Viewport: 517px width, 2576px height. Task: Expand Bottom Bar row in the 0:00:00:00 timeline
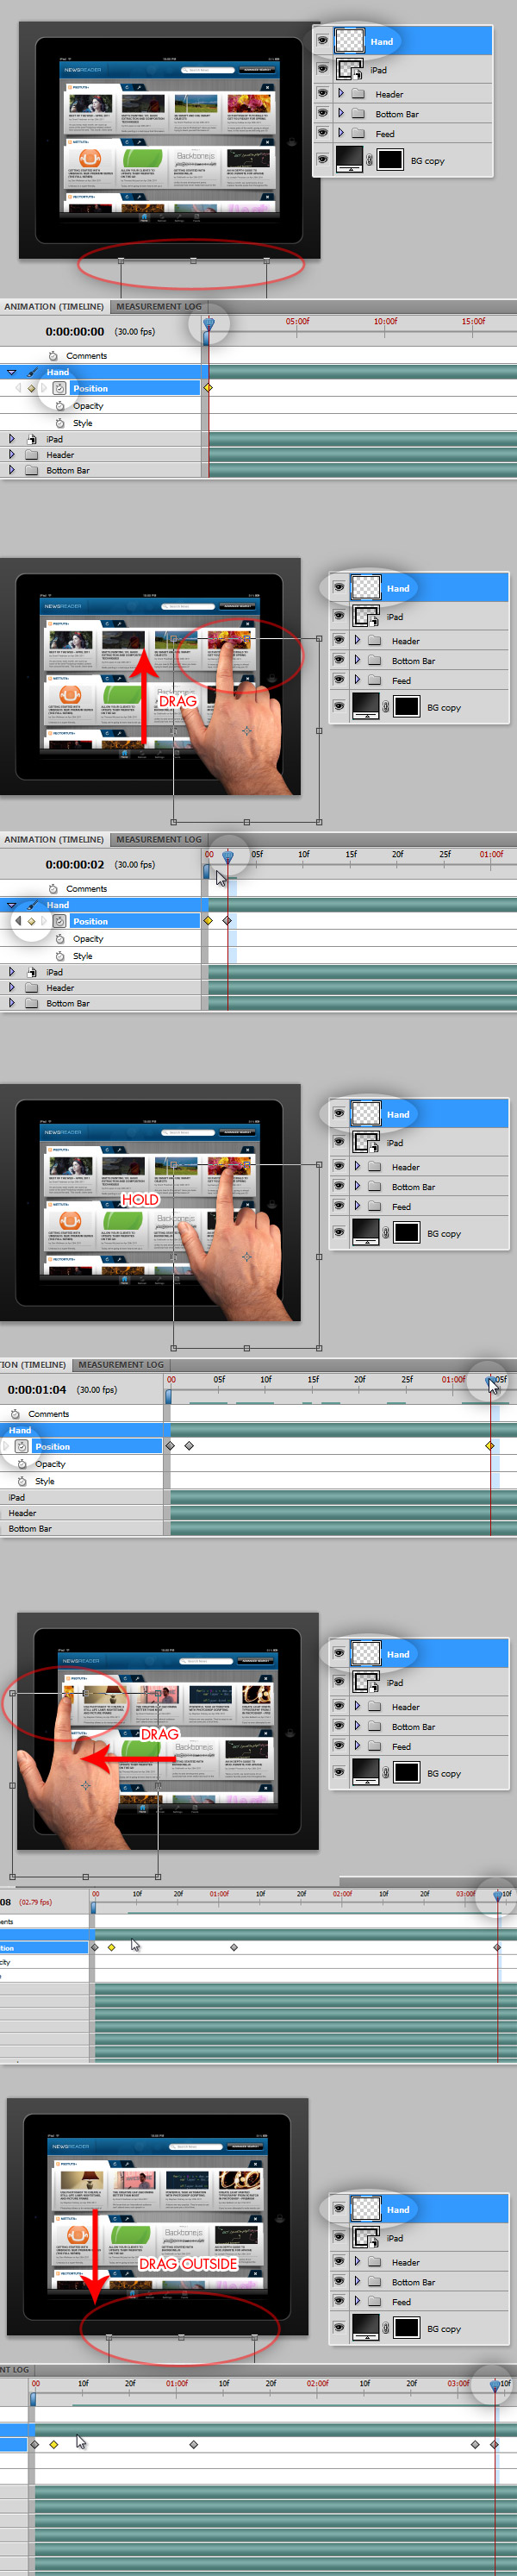point(12,470)
